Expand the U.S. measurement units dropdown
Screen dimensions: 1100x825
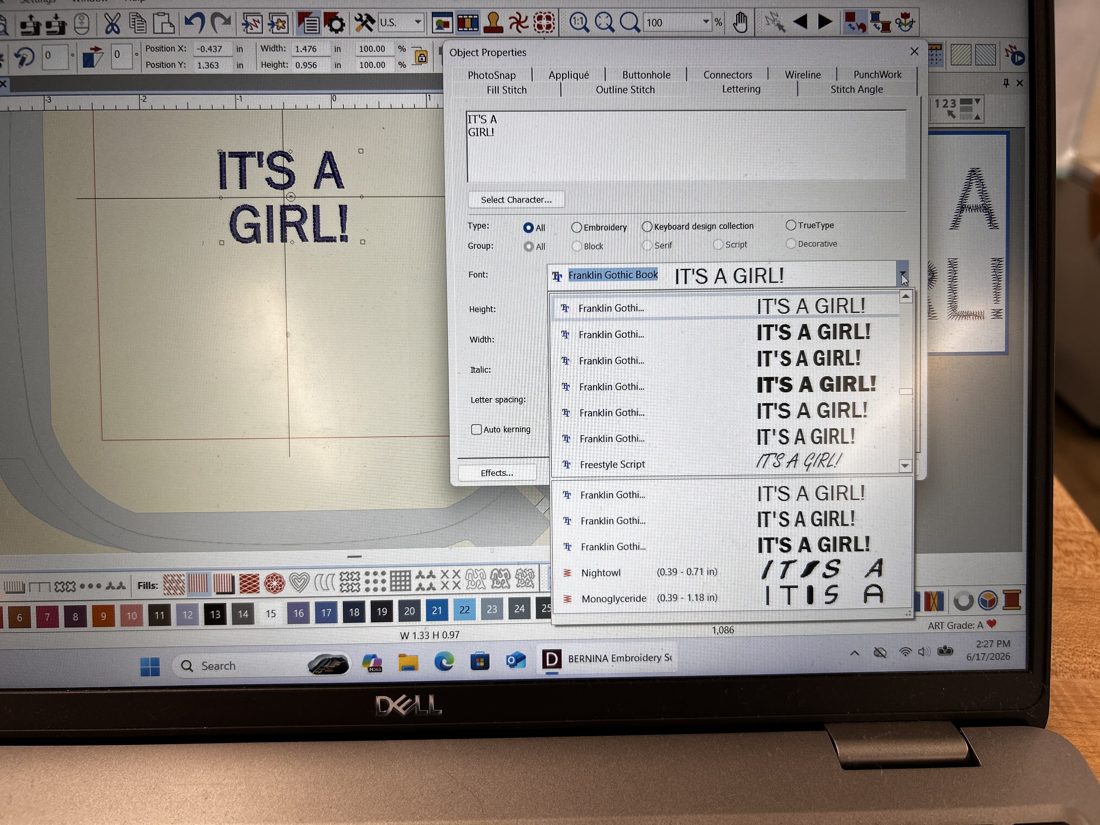click(x=418, y=22)
